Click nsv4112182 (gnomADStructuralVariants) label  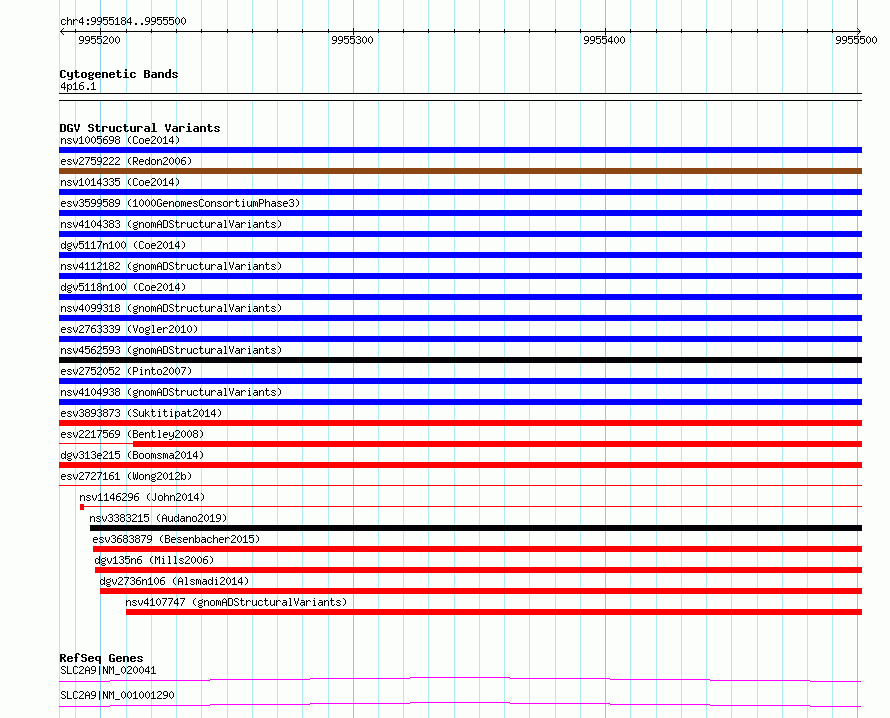[171, 266]
